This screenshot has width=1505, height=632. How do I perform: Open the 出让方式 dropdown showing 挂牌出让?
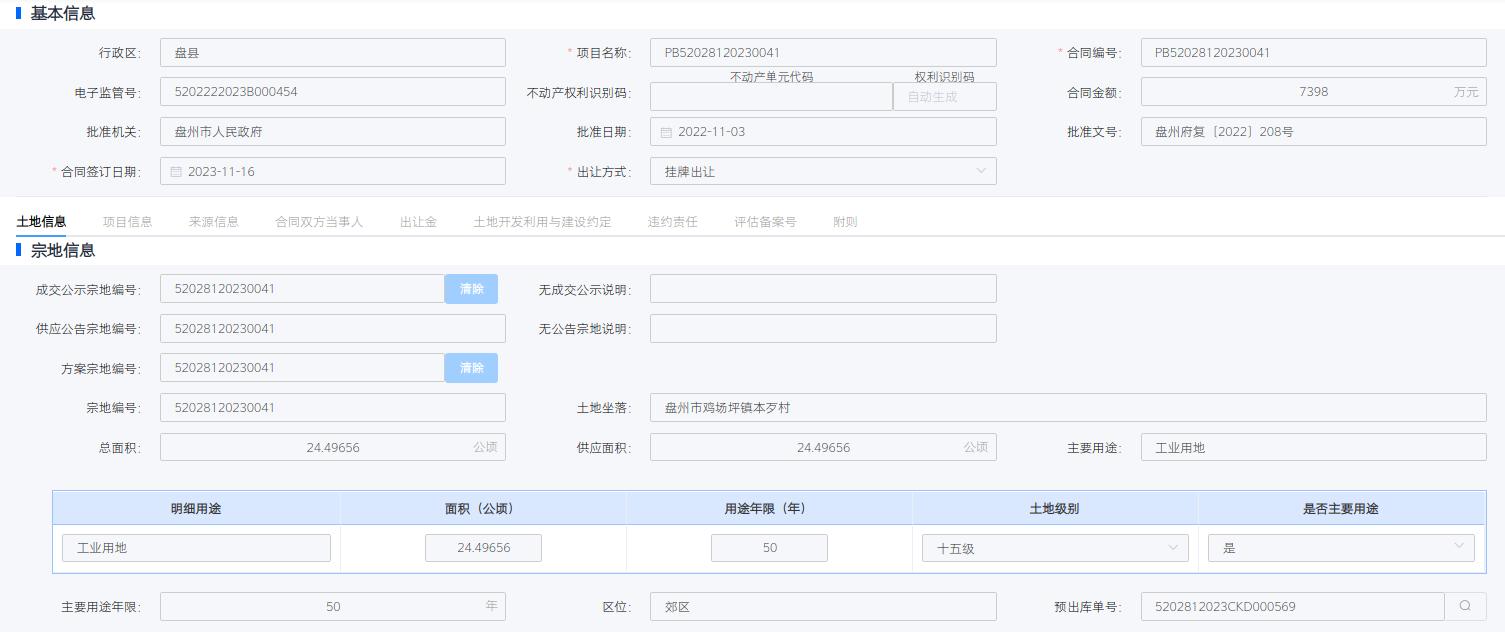tap(822, 171)
